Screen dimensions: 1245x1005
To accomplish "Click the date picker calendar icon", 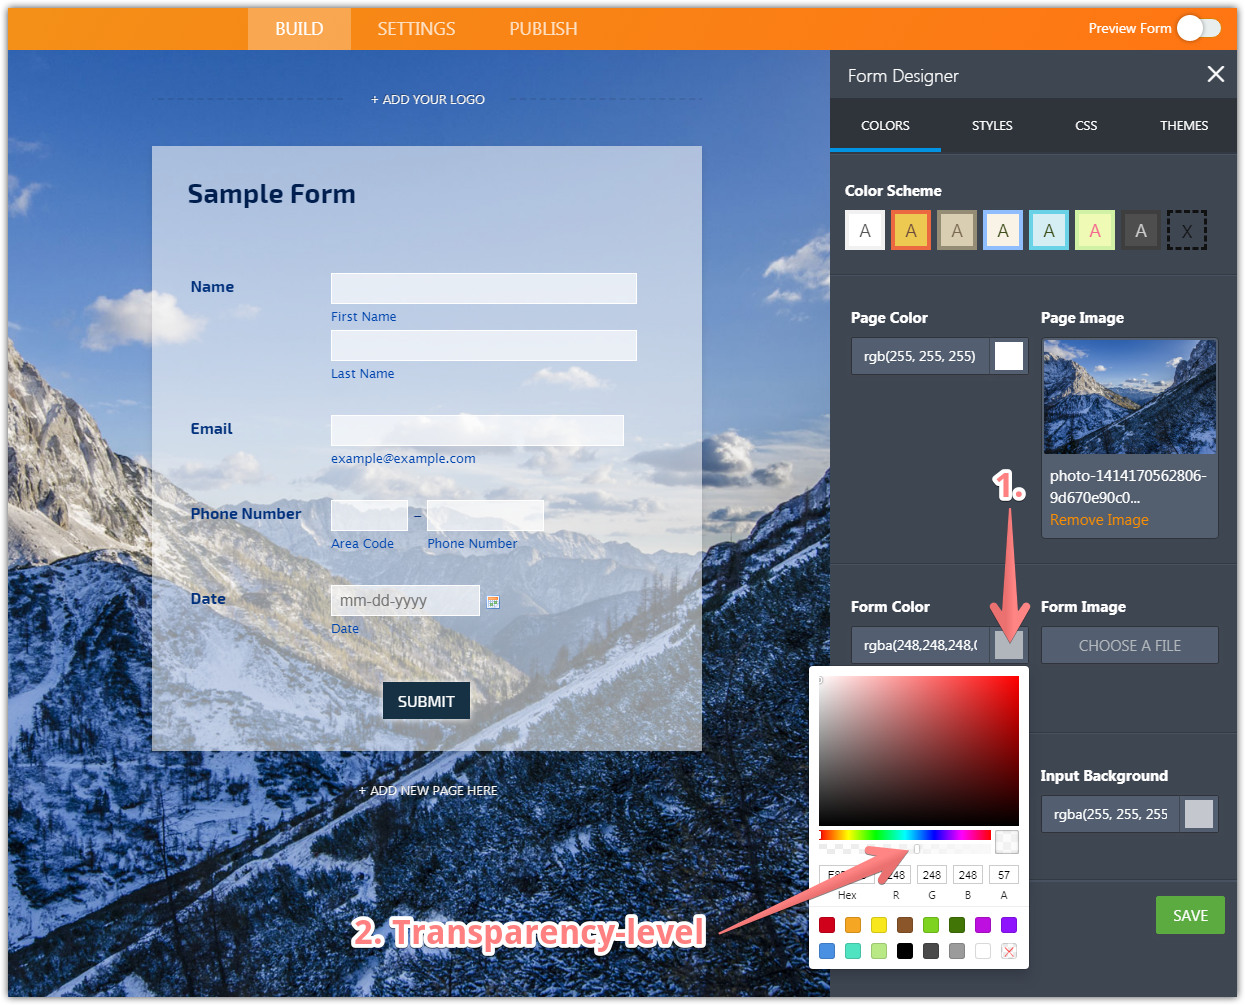I will coord(493,601).
